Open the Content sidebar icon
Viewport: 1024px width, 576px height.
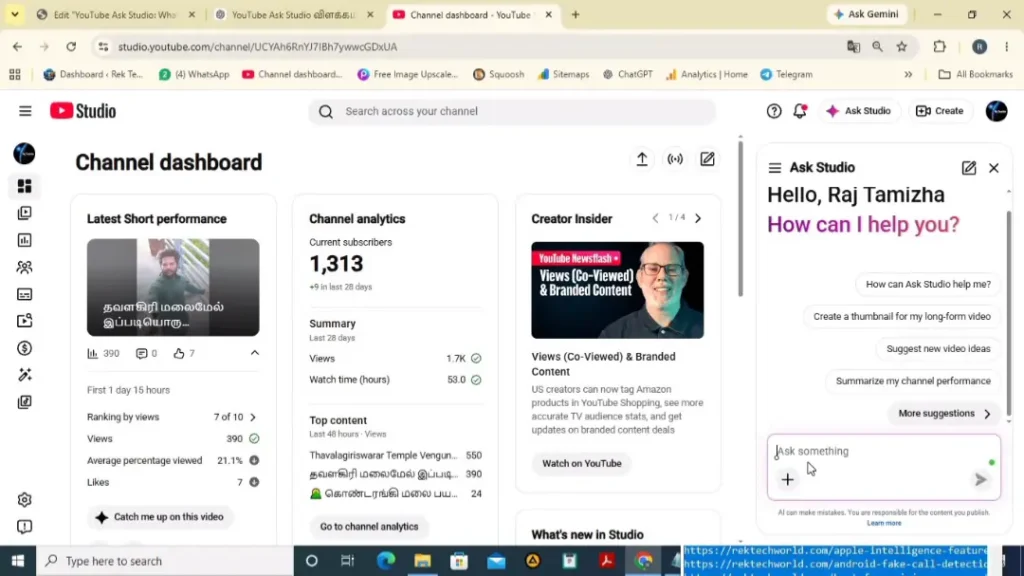coord(24,213)
